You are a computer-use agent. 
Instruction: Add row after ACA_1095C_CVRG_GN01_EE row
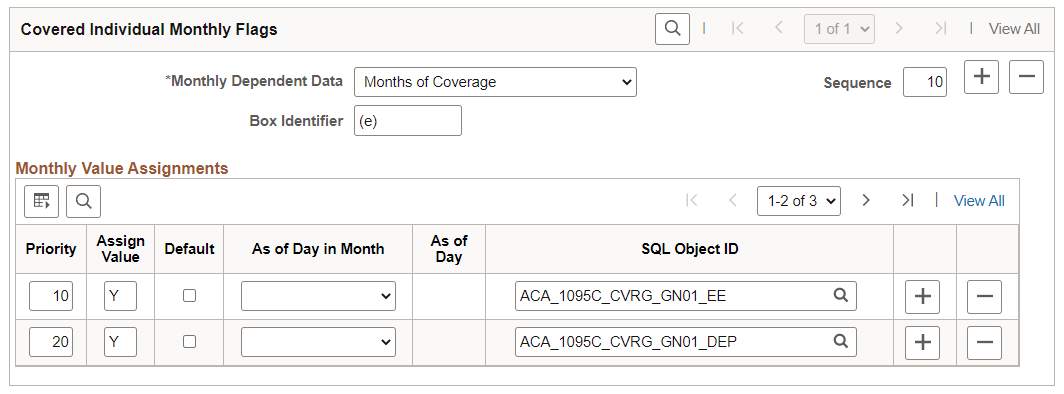922,296
